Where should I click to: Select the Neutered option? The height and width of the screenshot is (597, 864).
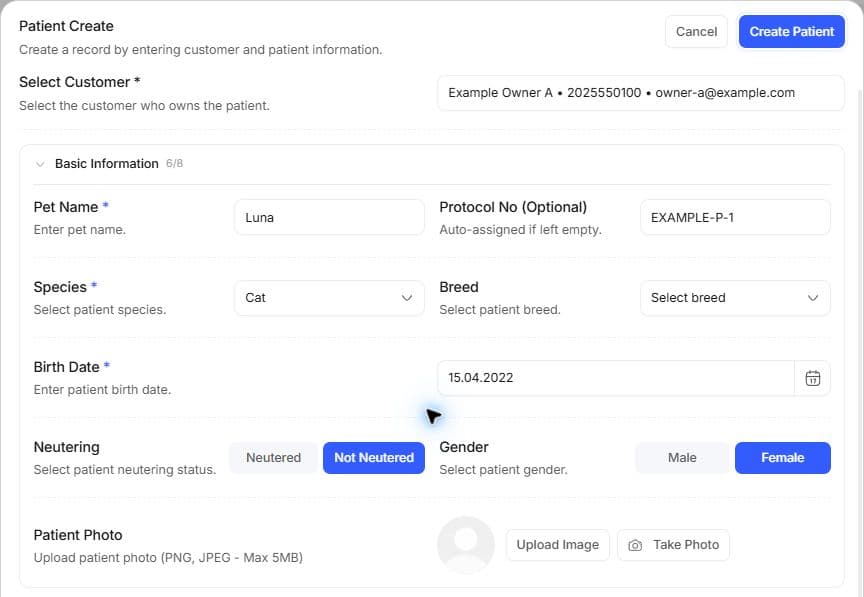tap(273, 458)
